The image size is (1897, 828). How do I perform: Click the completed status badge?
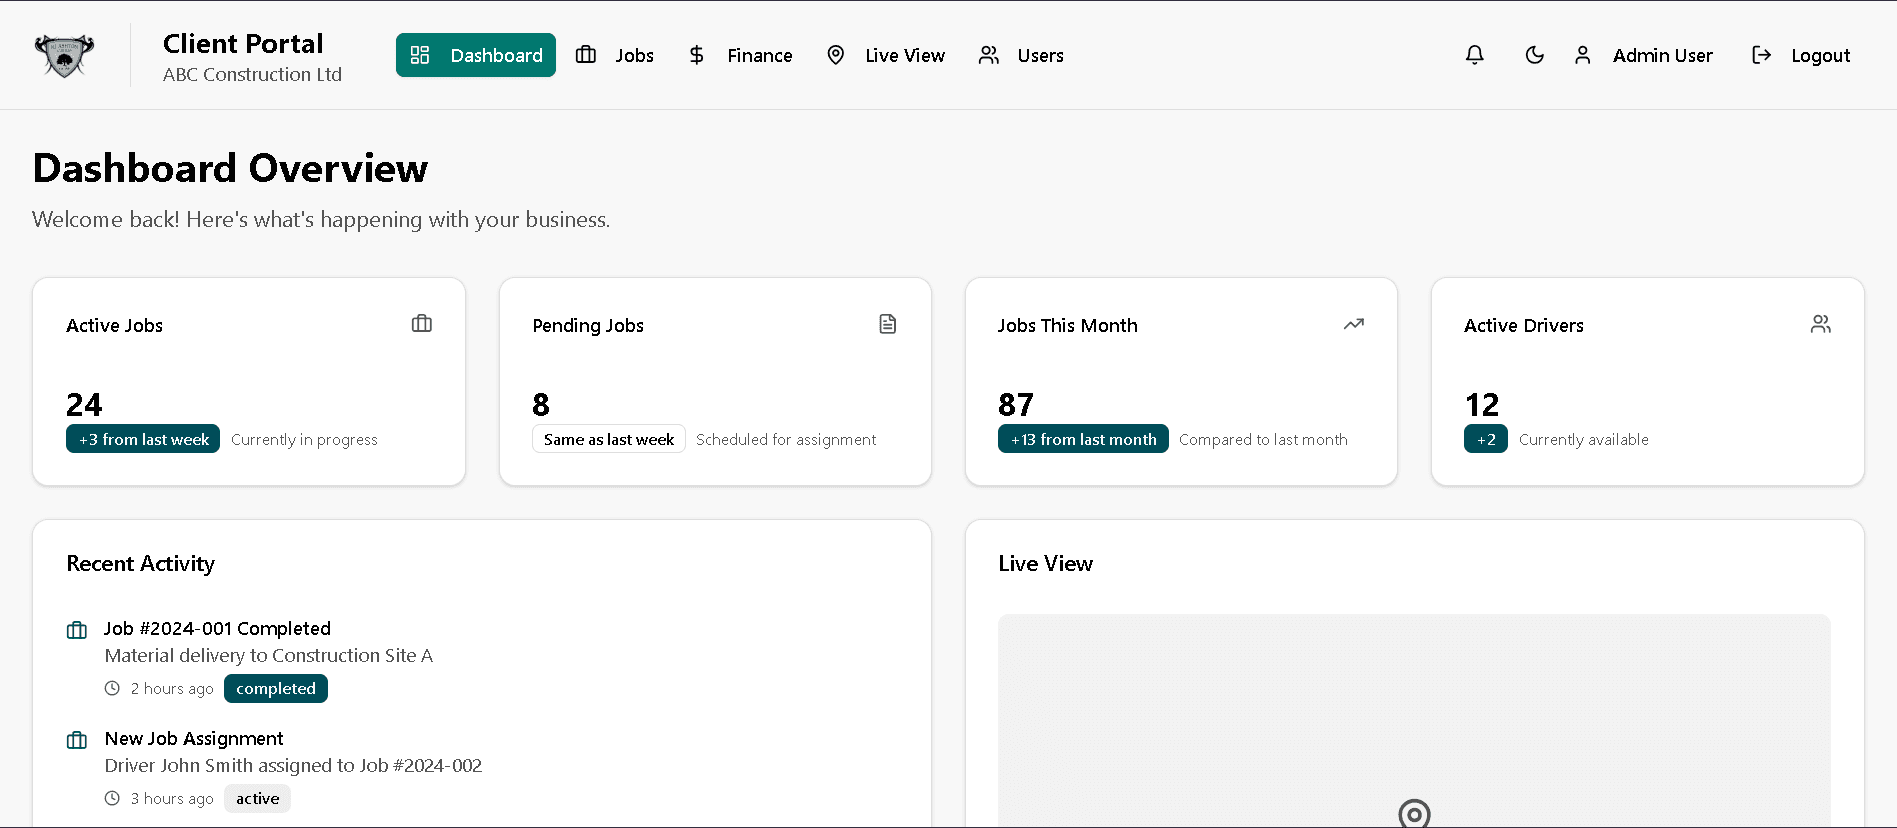click(276, 688)
